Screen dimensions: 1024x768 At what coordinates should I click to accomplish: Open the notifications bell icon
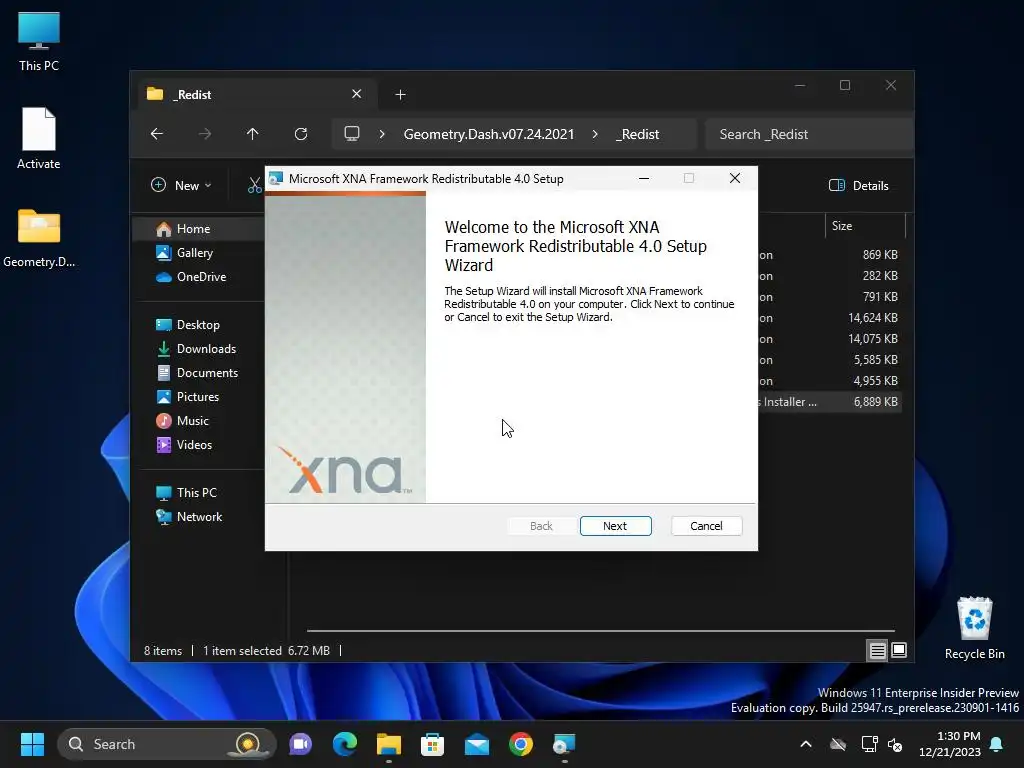[x=997, y=744]
